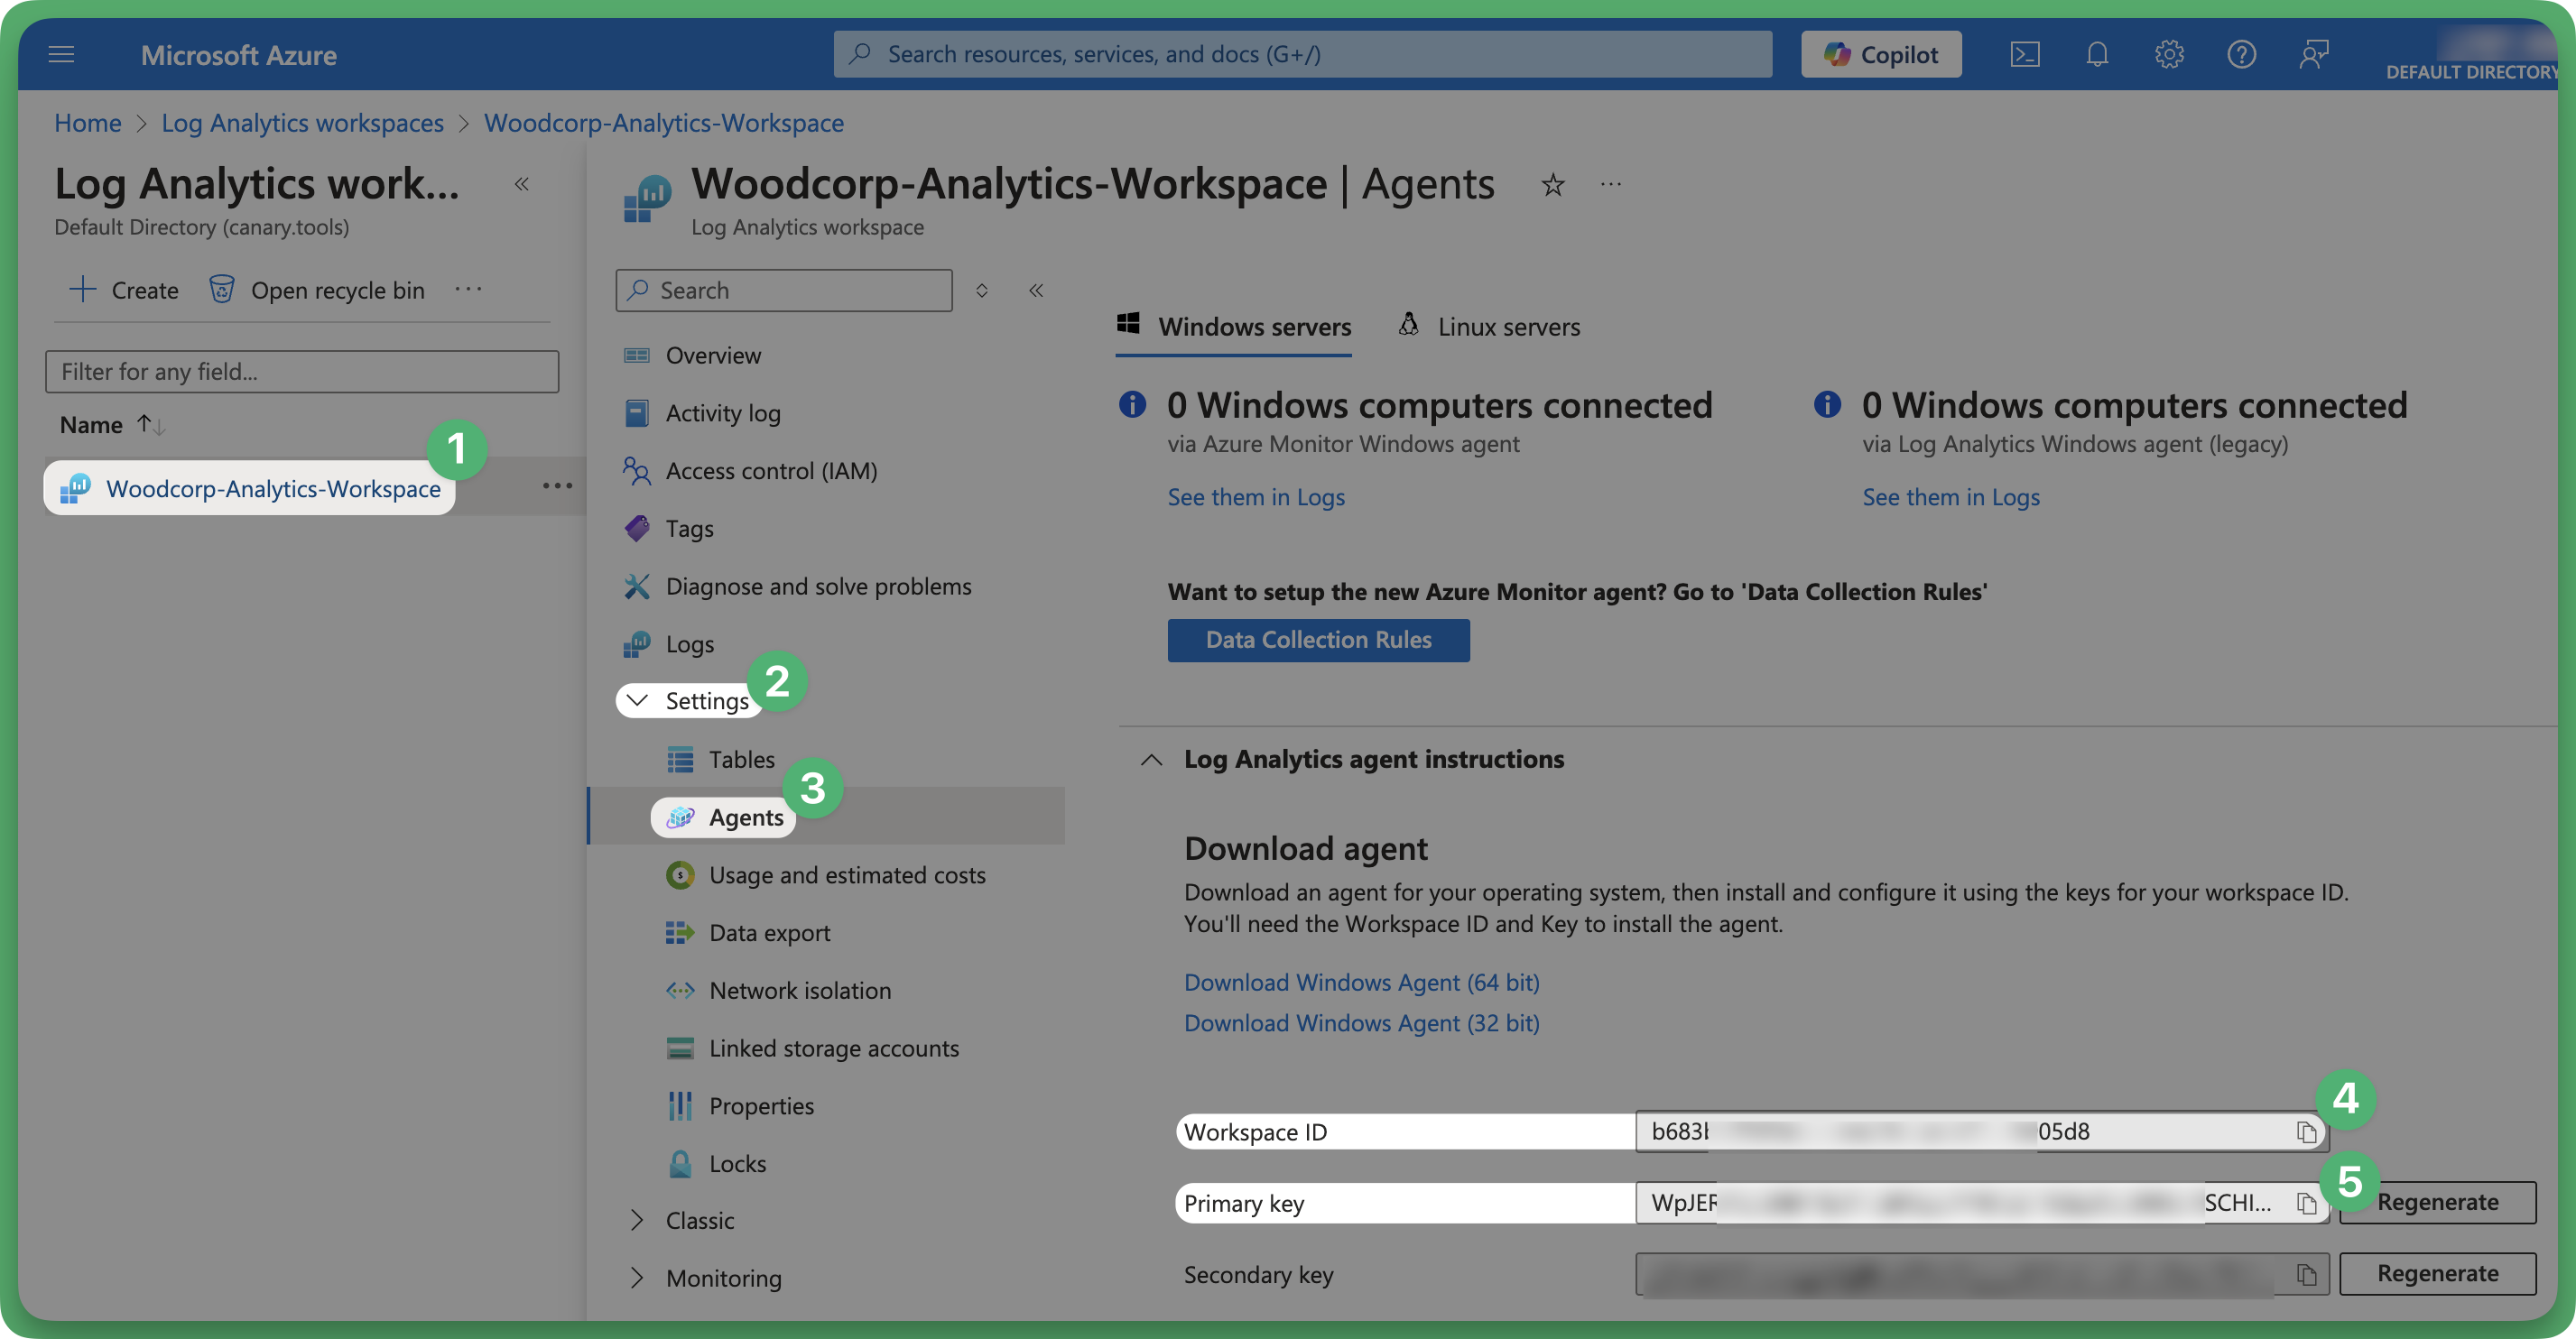Open more commands ellipsis beside recycle bin
This screenshot has height=1339, width=2576.
click(468, 289)
